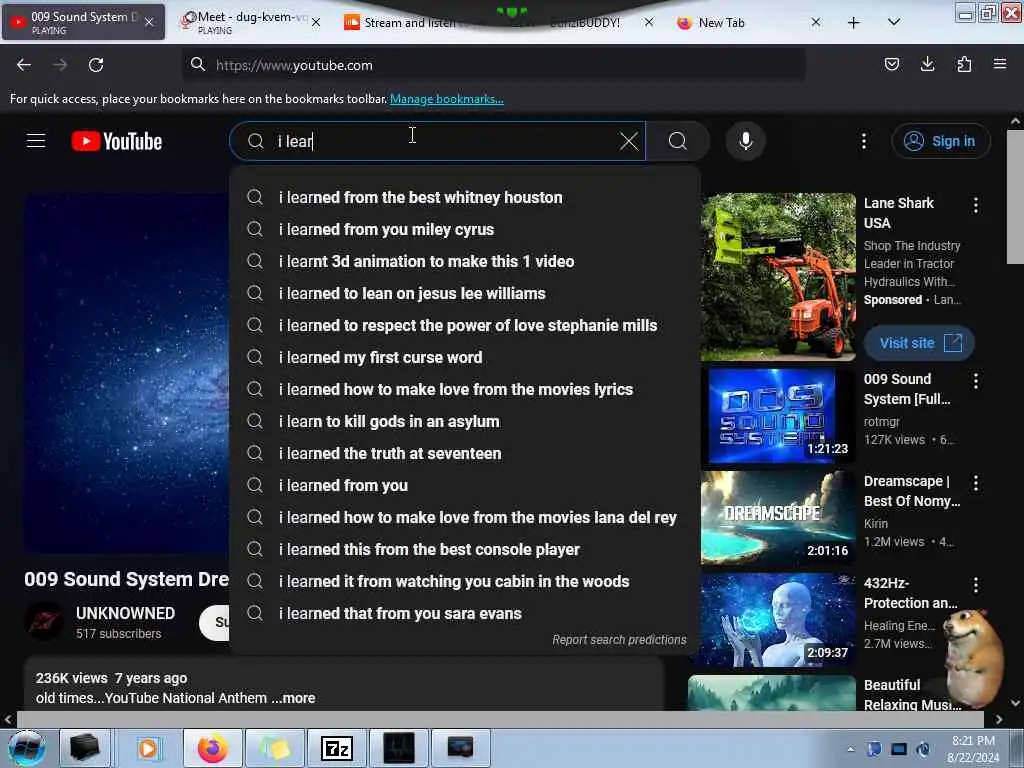Open the Windows Start orb
This screenshot has height=768, width=1024.
[26, 748]
